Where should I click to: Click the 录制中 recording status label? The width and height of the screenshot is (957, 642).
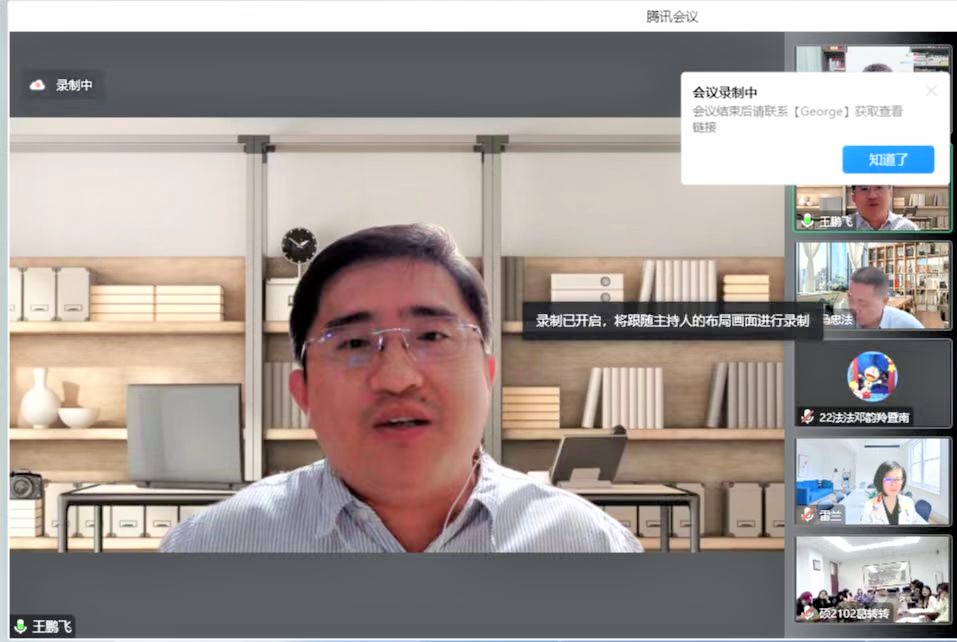[74, 85]
